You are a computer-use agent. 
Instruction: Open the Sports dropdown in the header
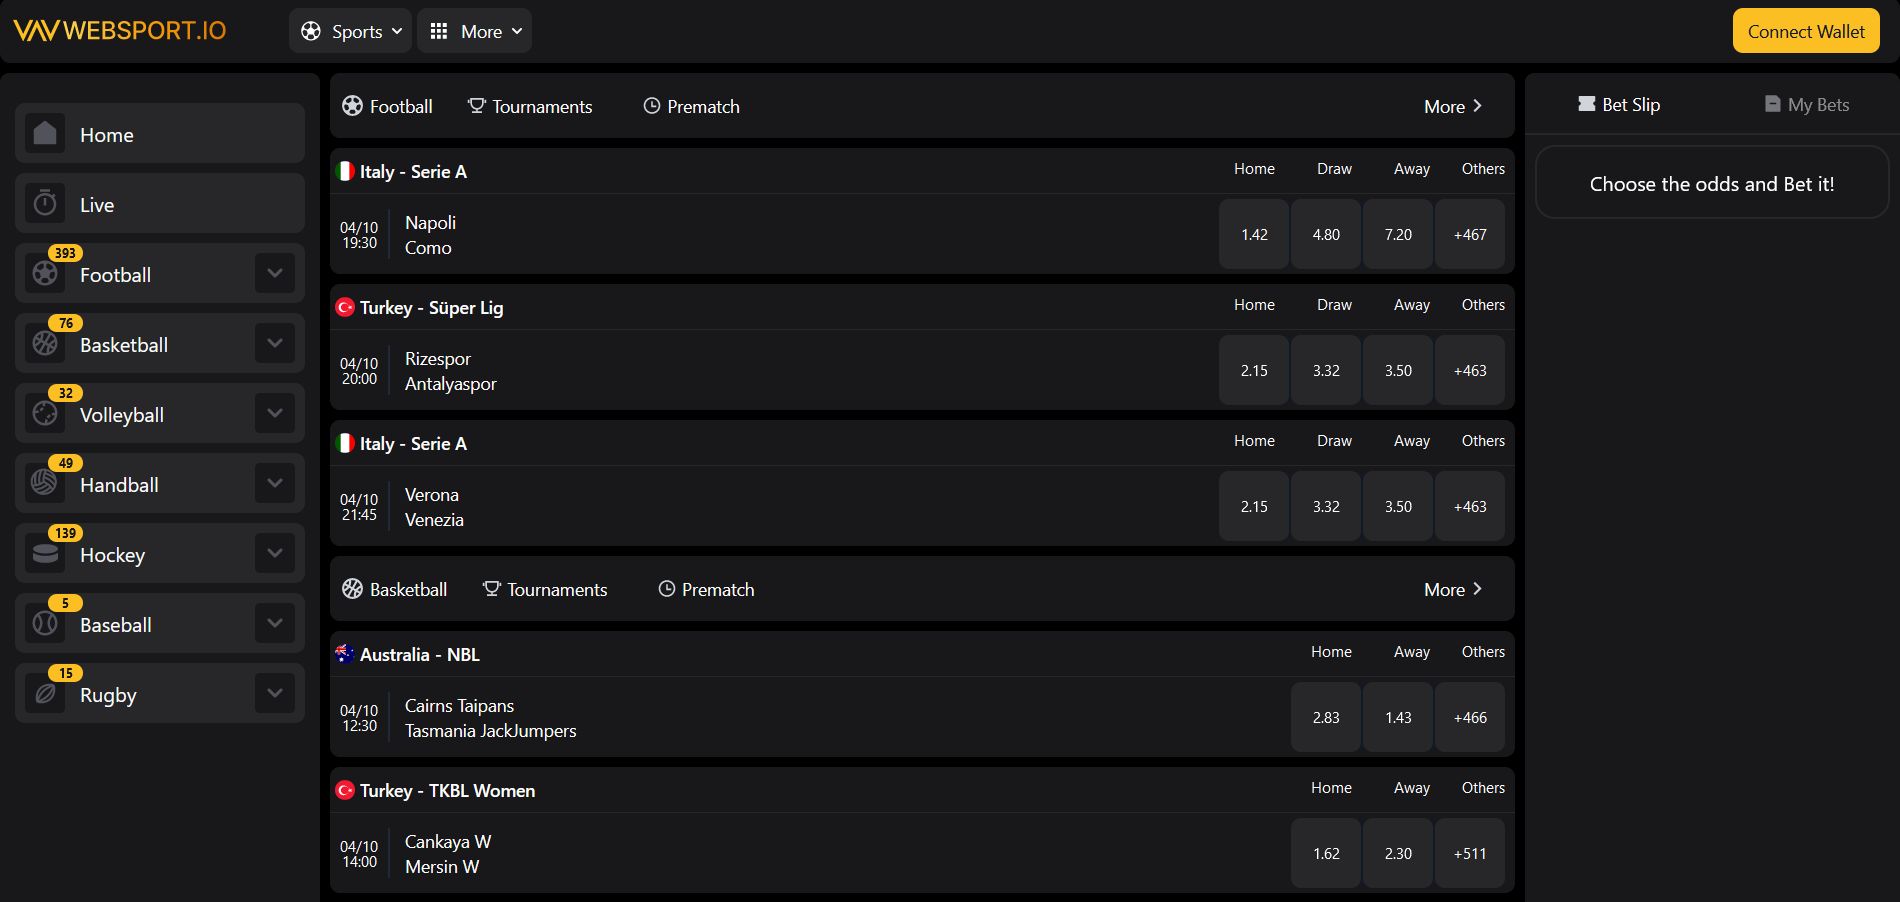click(349, 30)
